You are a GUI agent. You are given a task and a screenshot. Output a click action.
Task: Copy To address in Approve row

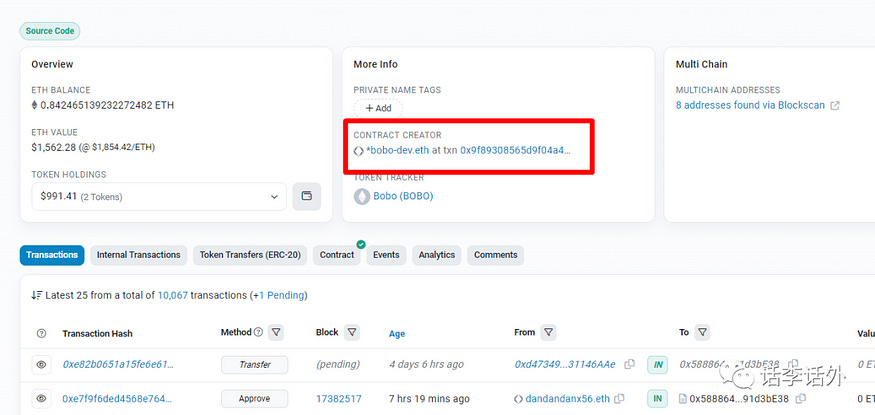(801, 399)
